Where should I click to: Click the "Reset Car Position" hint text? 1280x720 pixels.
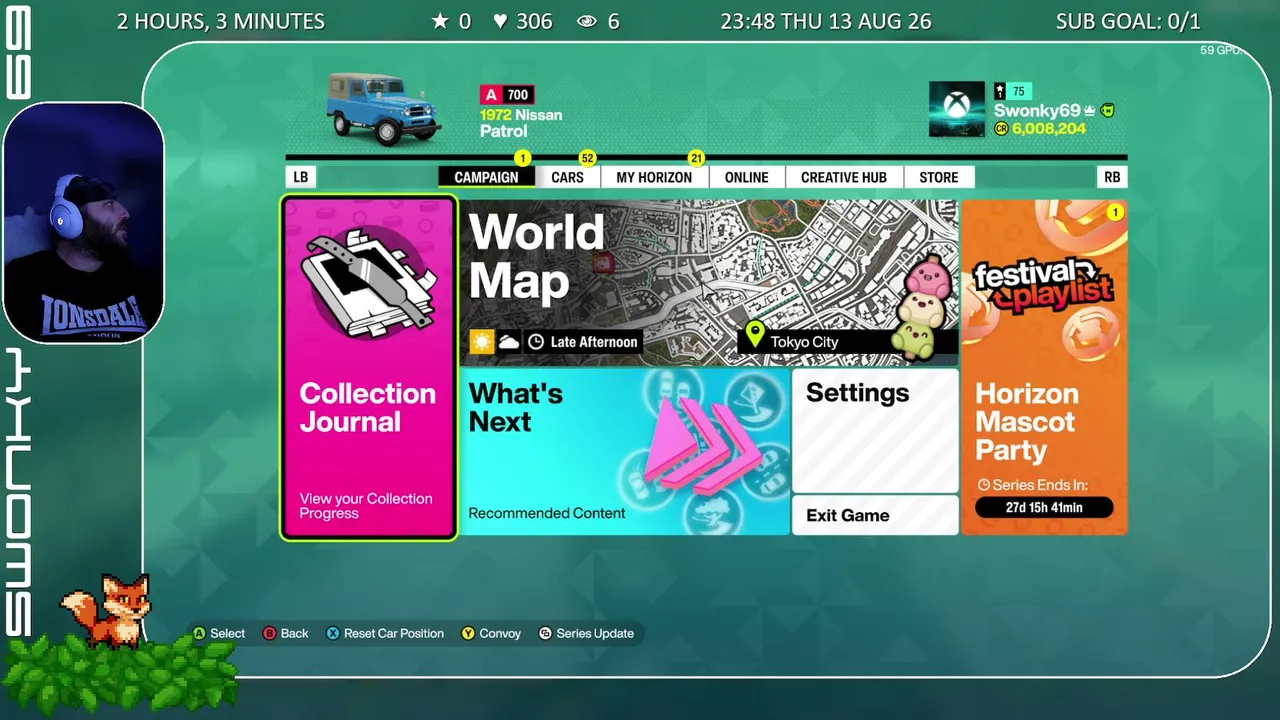(x=394, y=633)
